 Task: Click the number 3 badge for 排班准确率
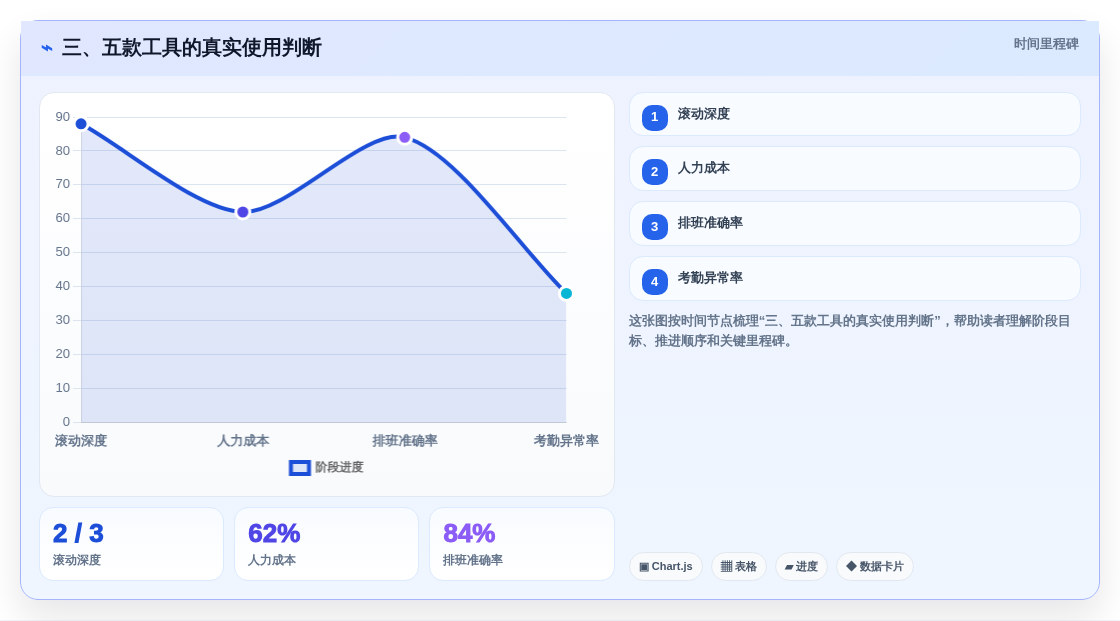[654, 227]
